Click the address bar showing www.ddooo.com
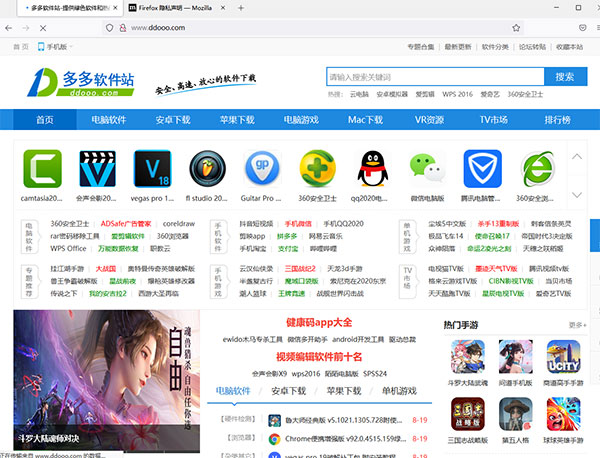The width and height of the screenshot is (600, 458). 314,28
